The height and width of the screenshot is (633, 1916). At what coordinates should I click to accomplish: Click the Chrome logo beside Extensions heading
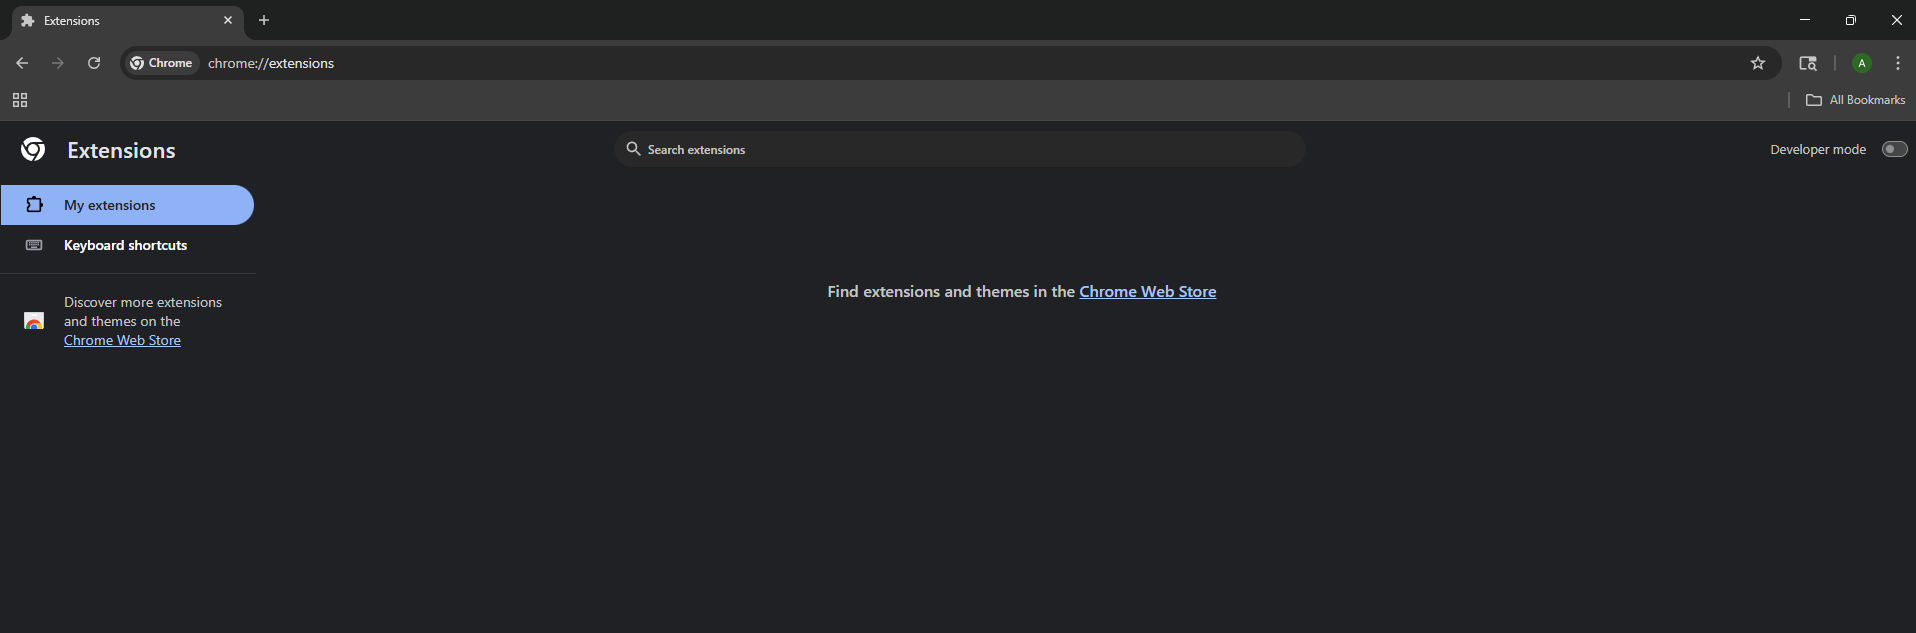point(33,150)
